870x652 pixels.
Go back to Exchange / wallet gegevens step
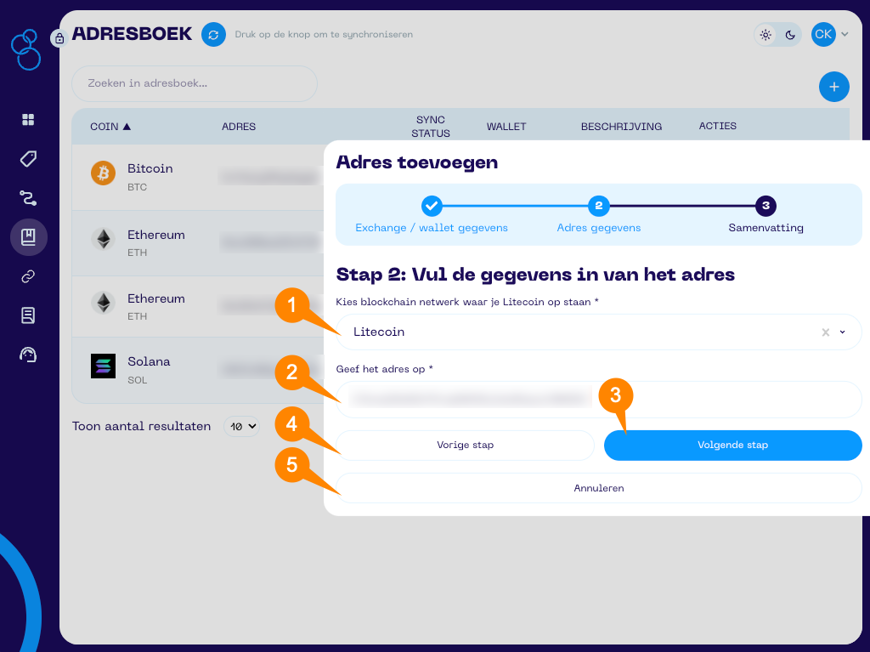[x=432, y=208]
